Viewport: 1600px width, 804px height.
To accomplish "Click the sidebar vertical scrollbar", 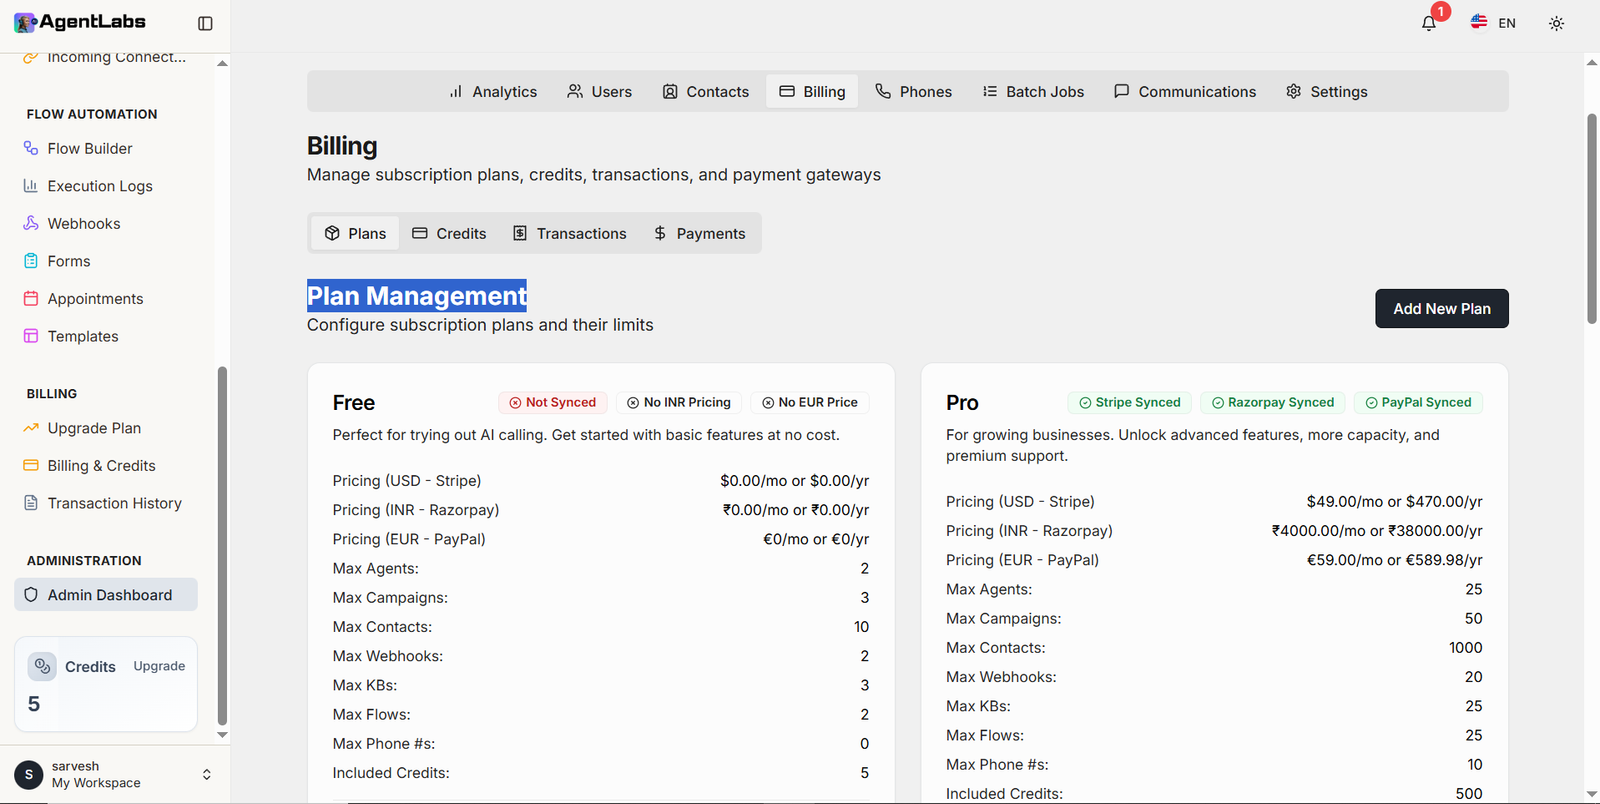I will coord(222,546).
